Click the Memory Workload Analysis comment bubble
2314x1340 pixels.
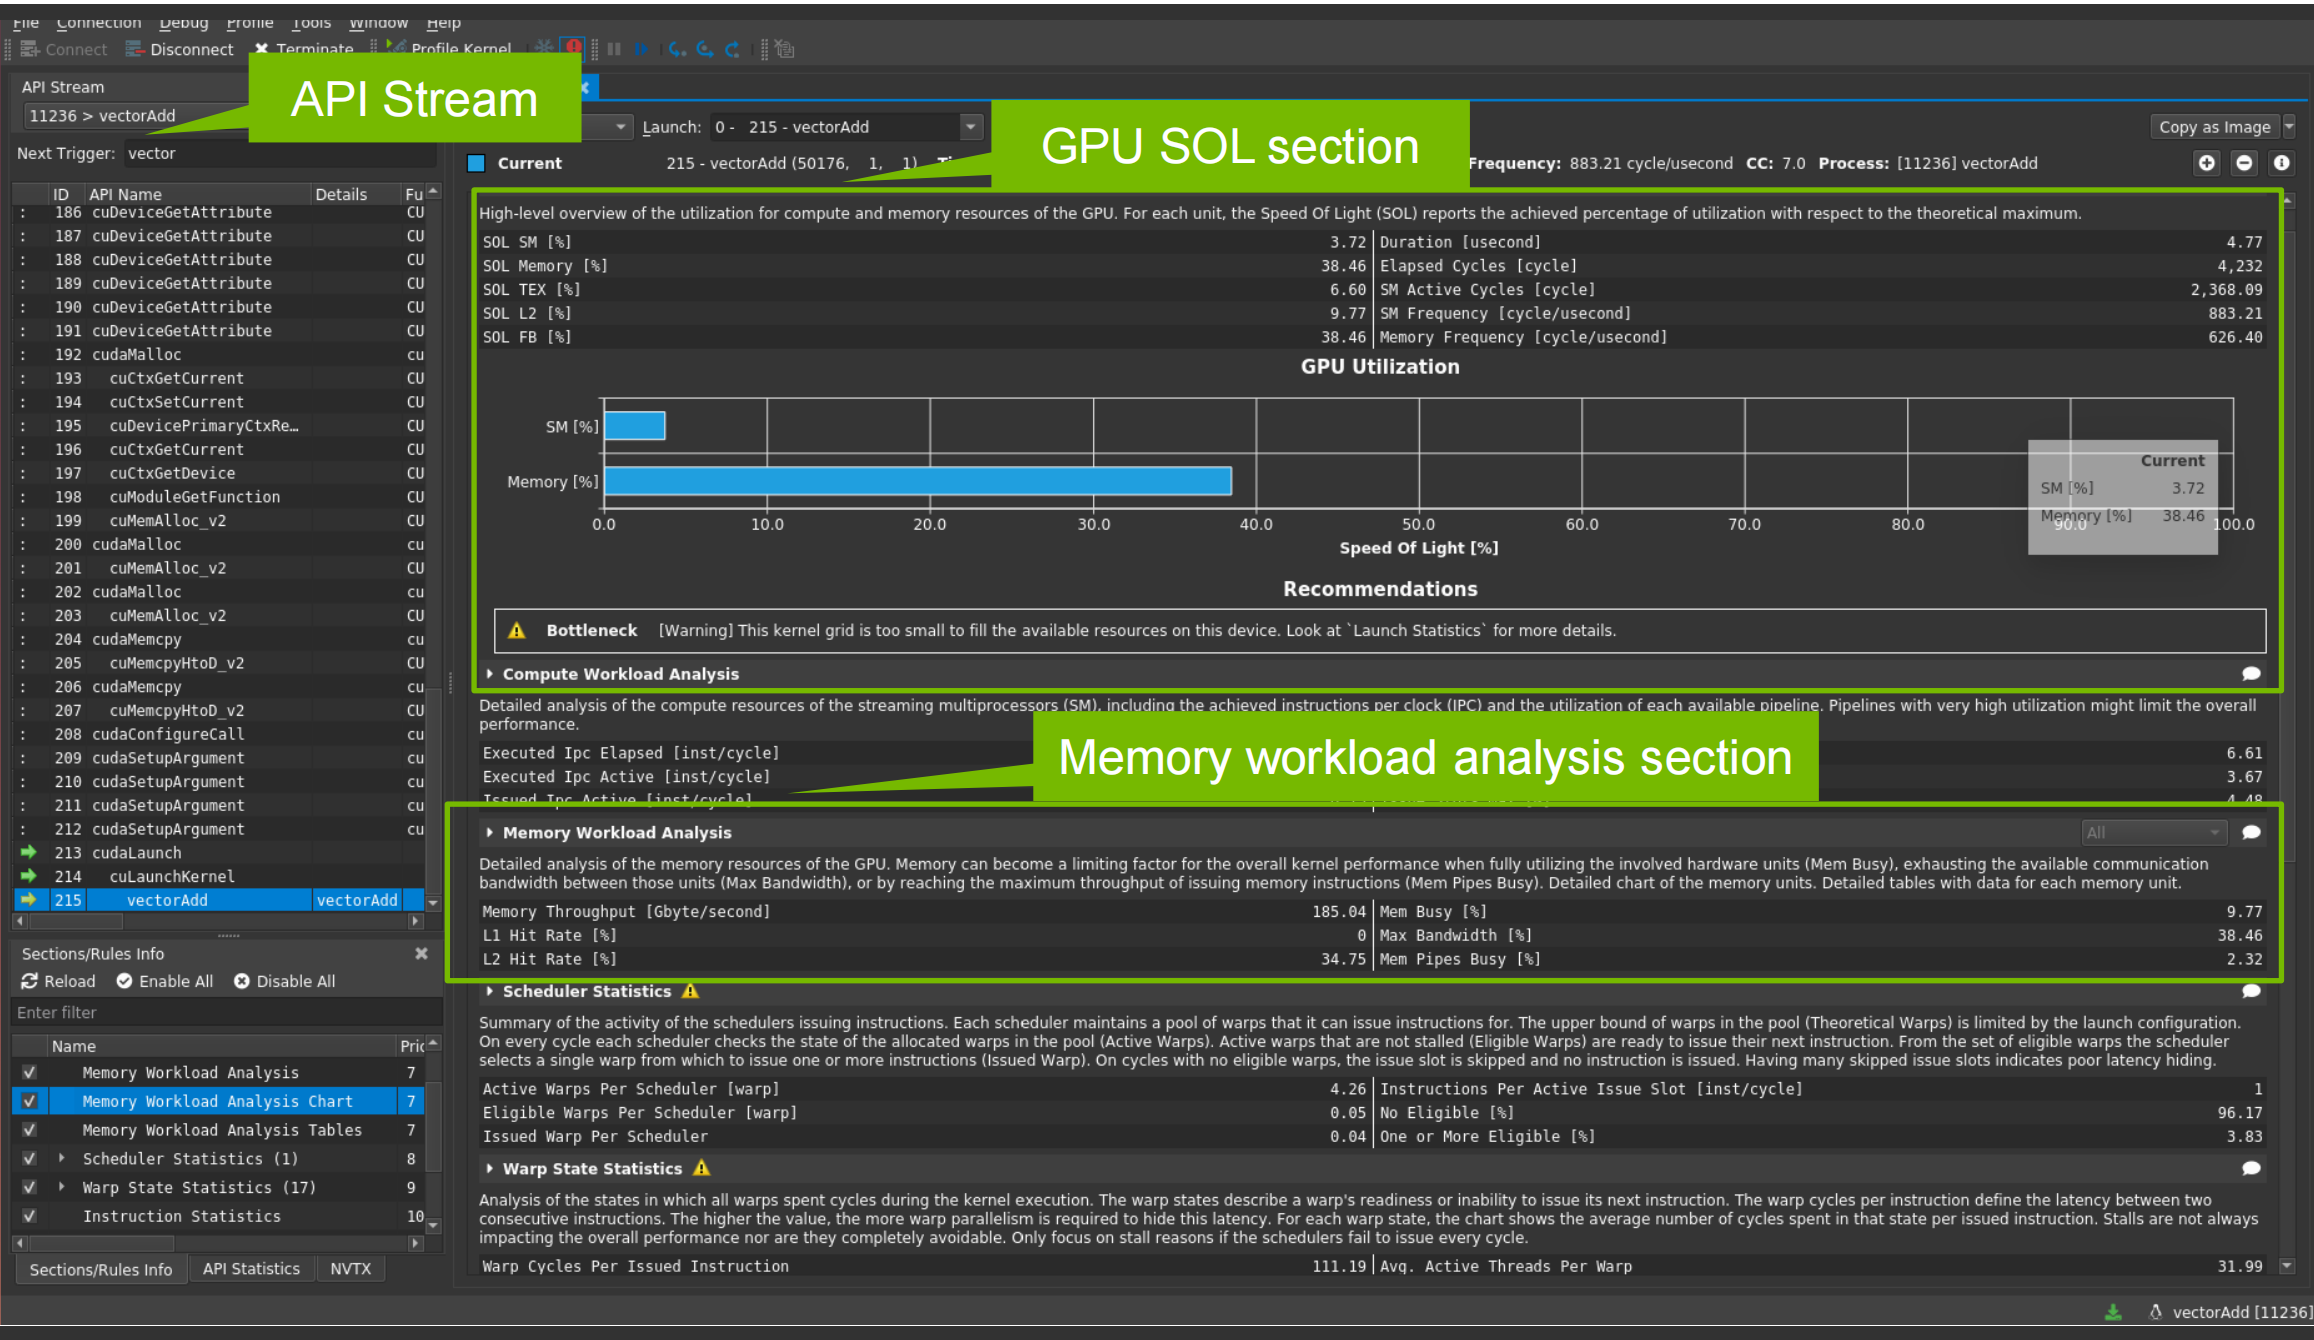2251,832
